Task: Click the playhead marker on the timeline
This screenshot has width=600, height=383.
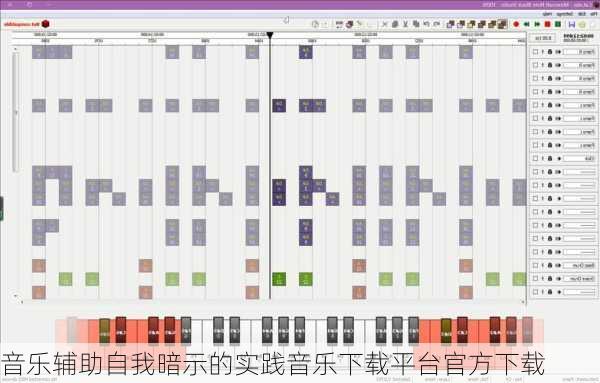Action: (x=270, y=35)
